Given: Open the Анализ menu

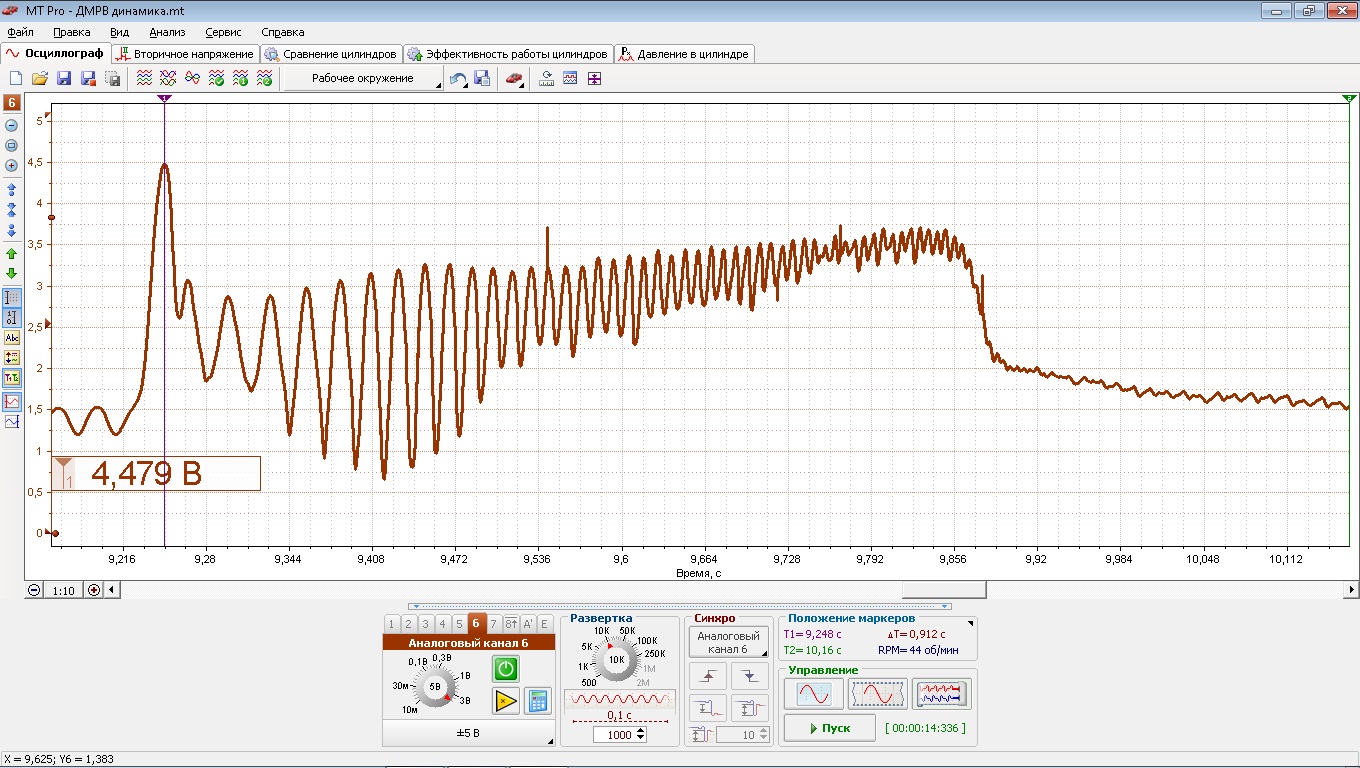Looking at the screenshot, I should pyautogui.click(x=167, y=32).
